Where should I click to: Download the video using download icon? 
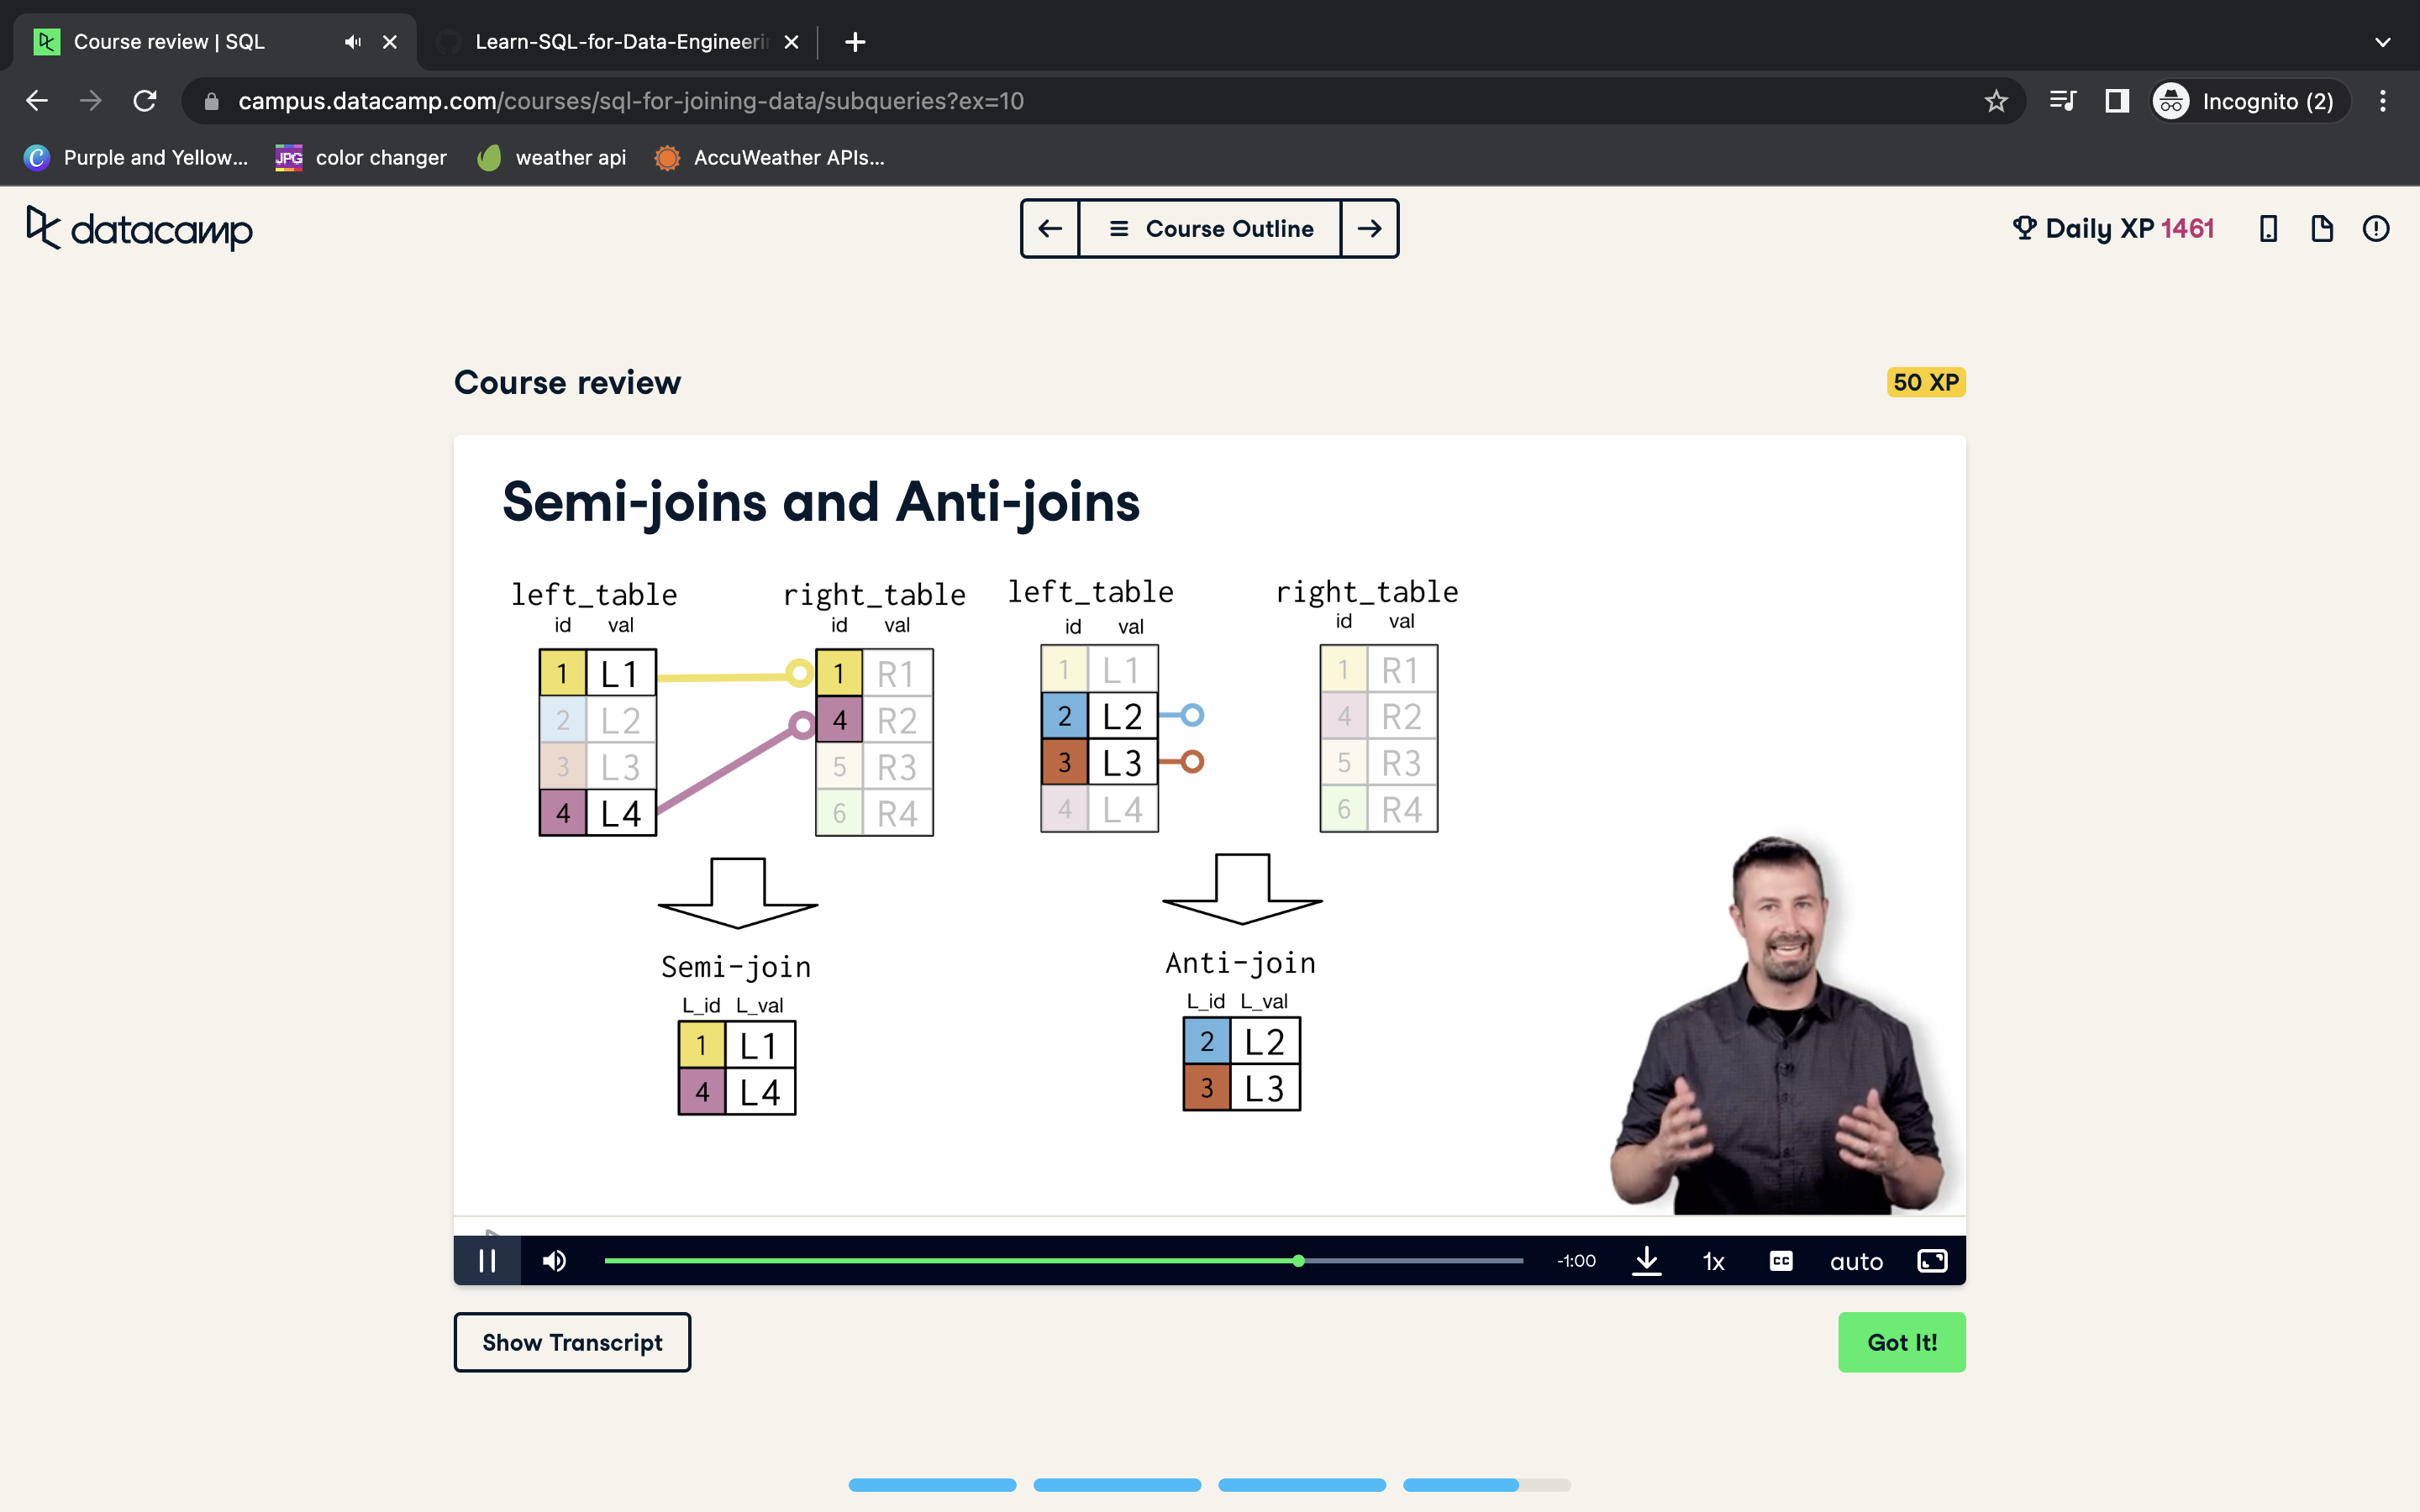pyautogui.click(x=1646, y=1261)
